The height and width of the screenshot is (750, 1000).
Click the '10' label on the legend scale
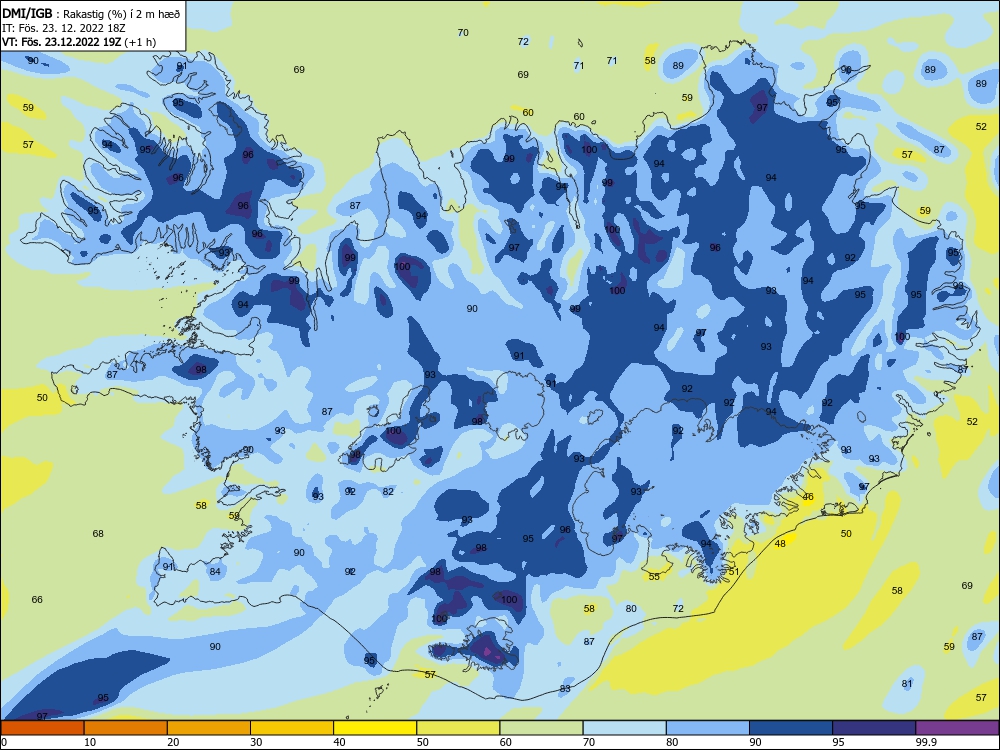click(90, 742)
